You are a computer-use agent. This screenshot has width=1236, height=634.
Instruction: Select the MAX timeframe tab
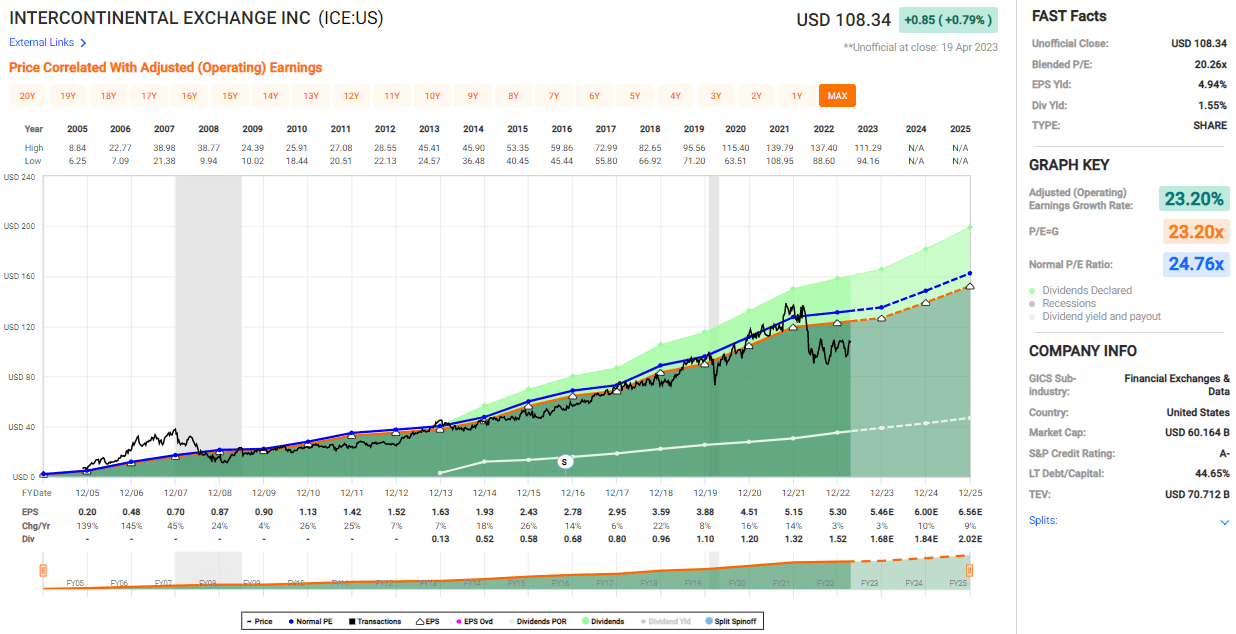point(837,95)
